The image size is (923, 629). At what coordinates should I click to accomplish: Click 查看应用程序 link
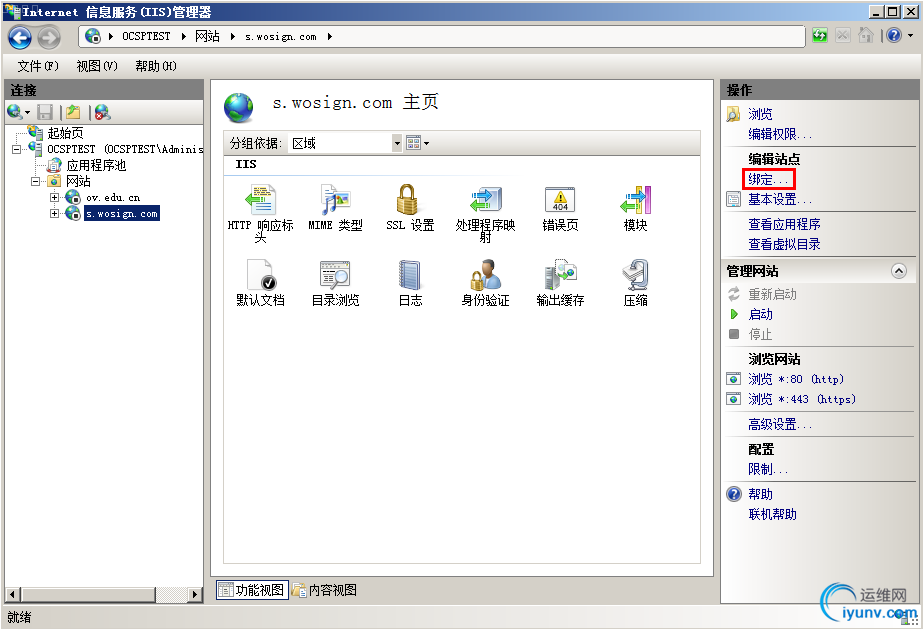784,224
